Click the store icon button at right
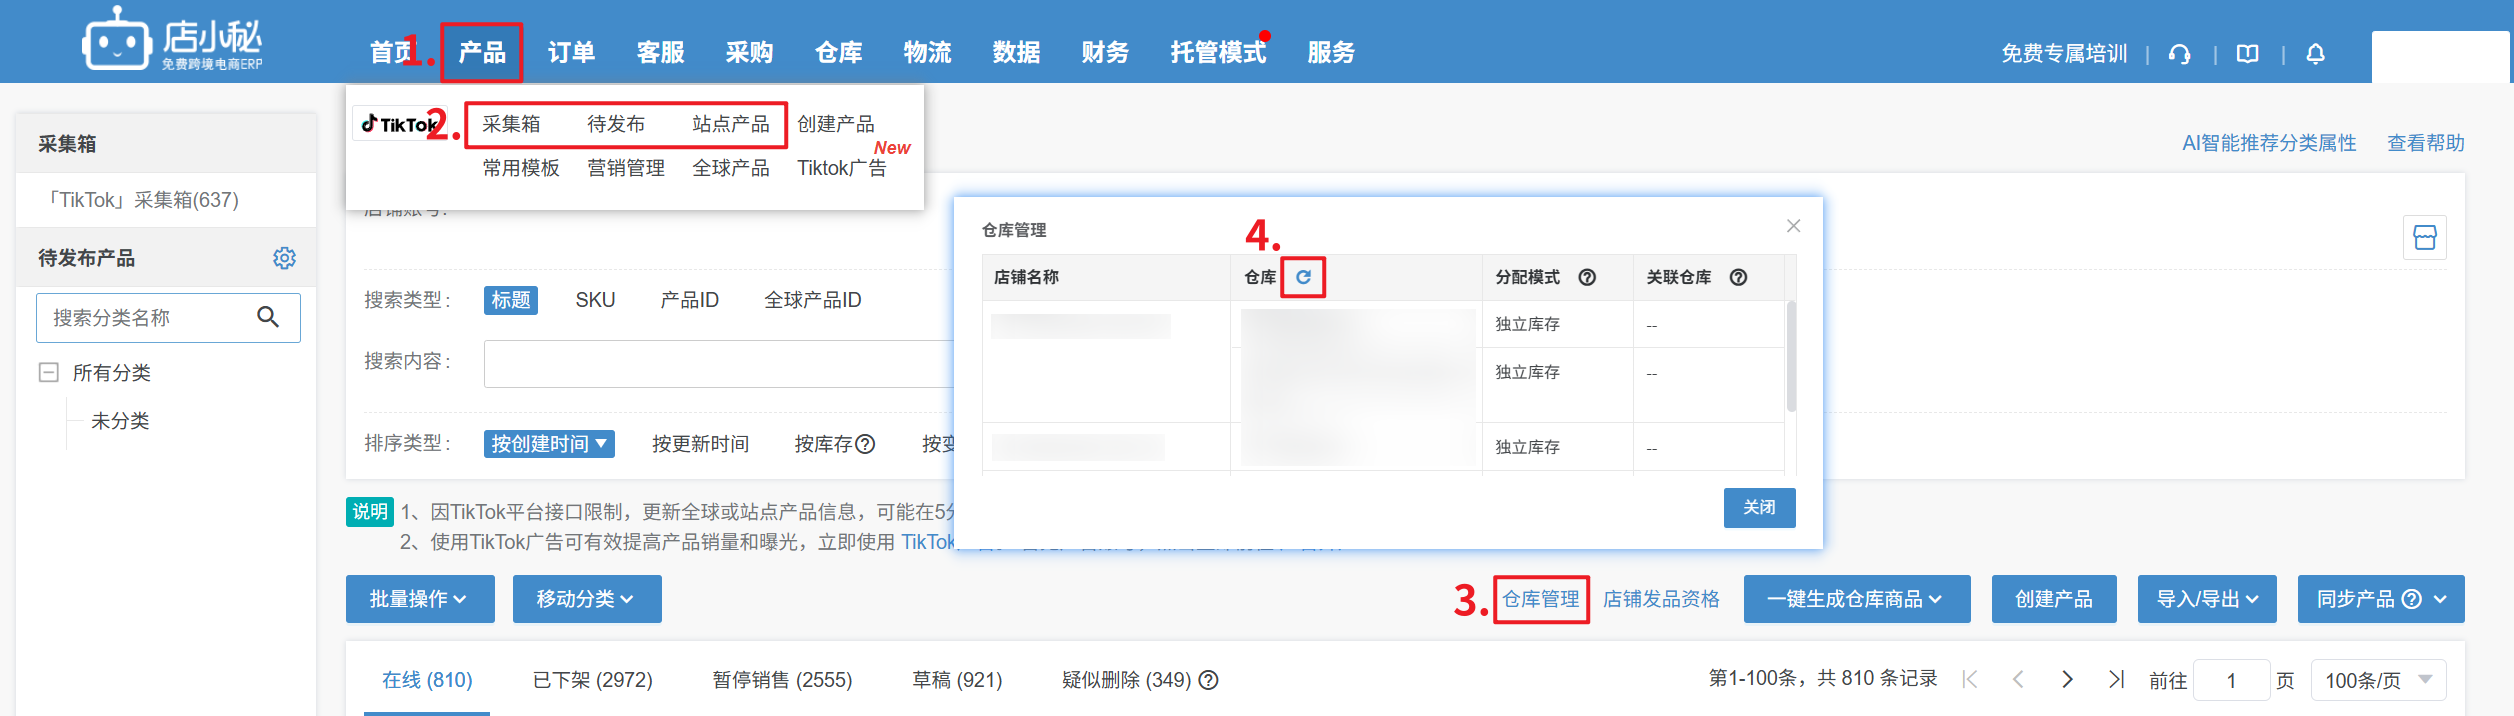2514x716 pixels. tap(2424, 238)
